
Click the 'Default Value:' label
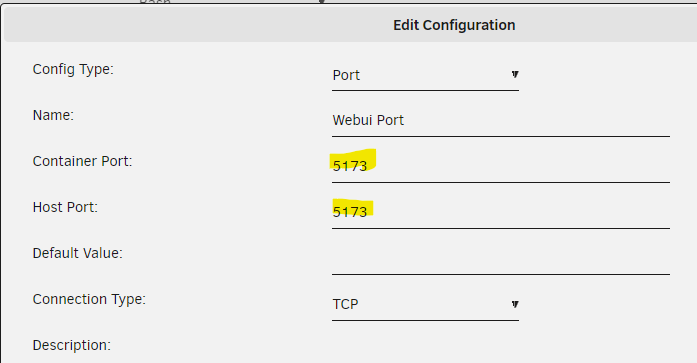[78, 253]
